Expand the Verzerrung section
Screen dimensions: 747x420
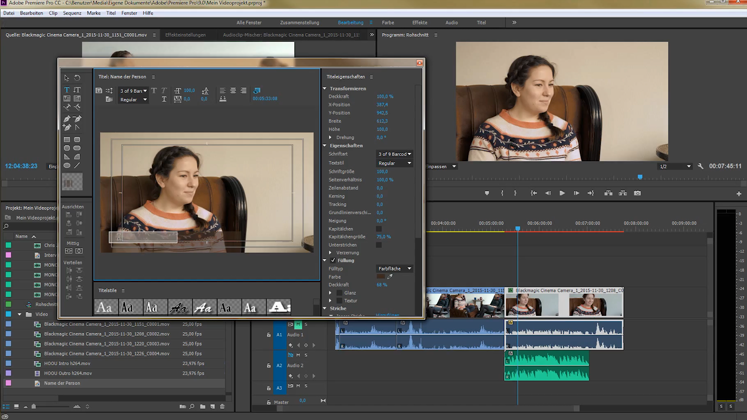(332, 252)
